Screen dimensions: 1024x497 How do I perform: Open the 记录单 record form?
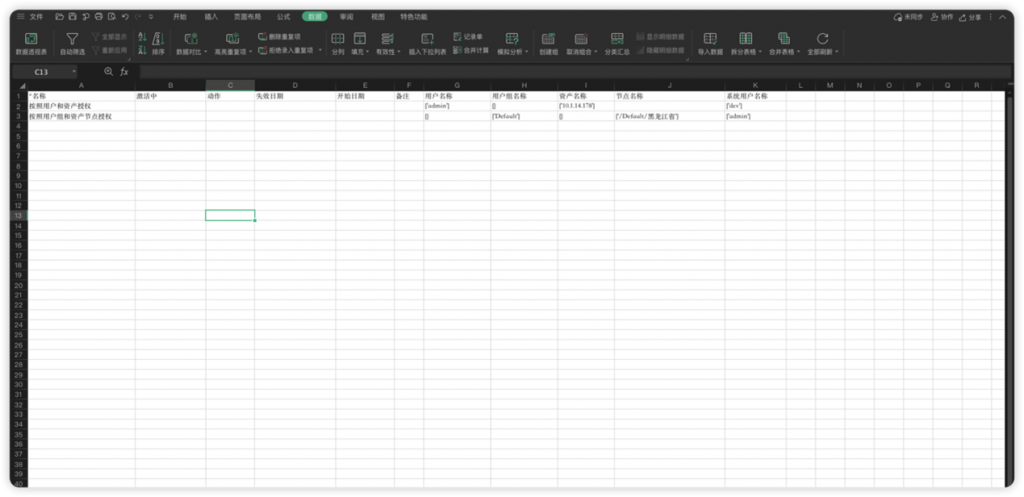[x=468, y=37]
